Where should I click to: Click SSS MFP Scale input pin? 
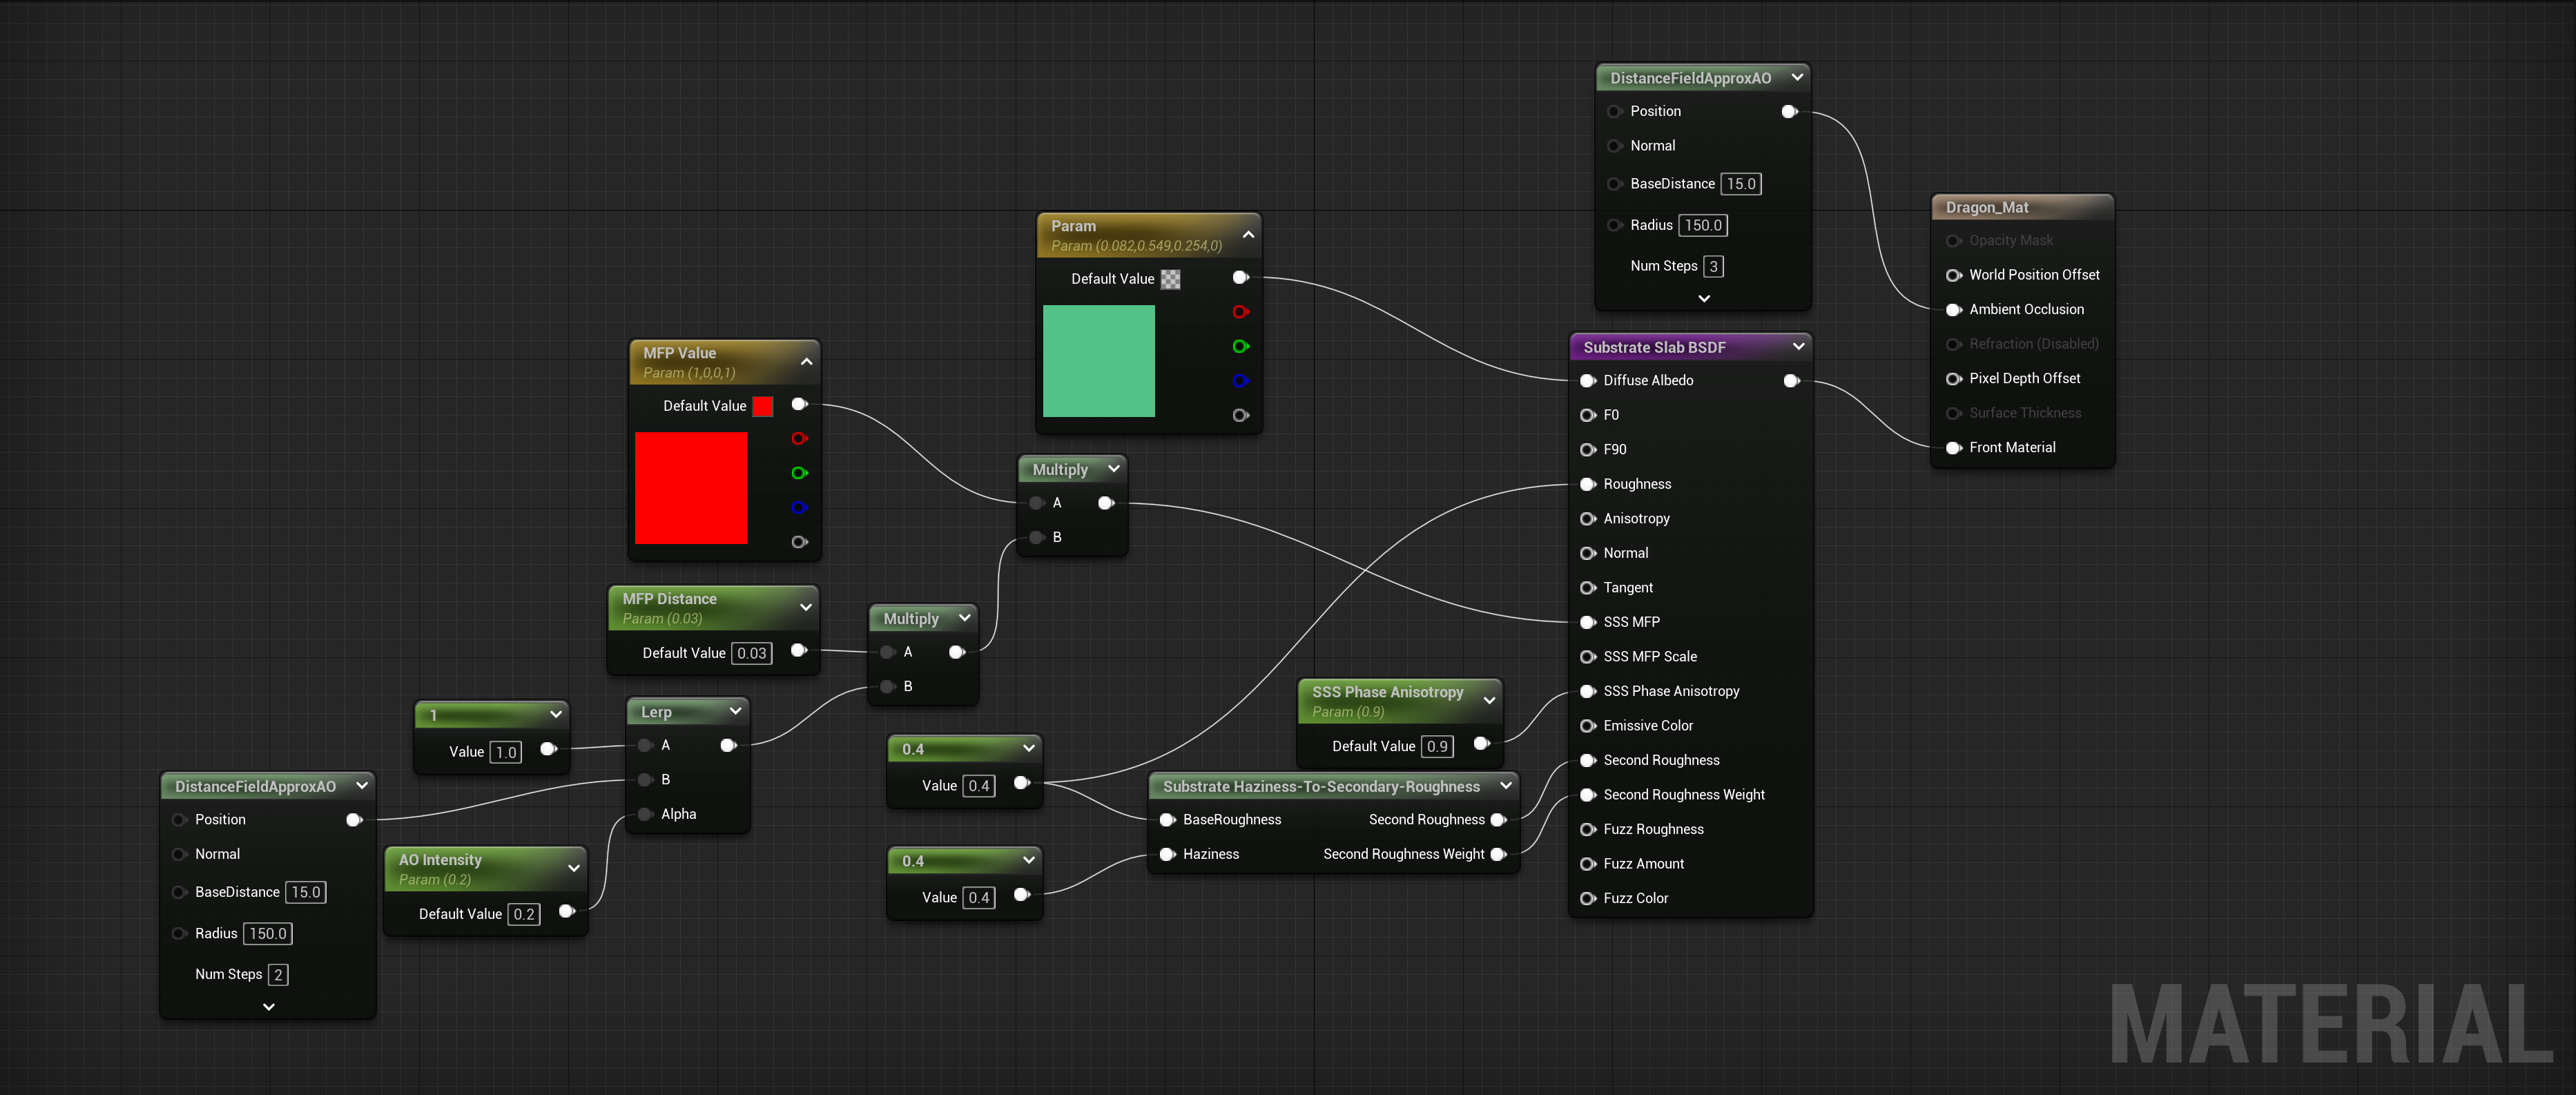point(1587,657)
